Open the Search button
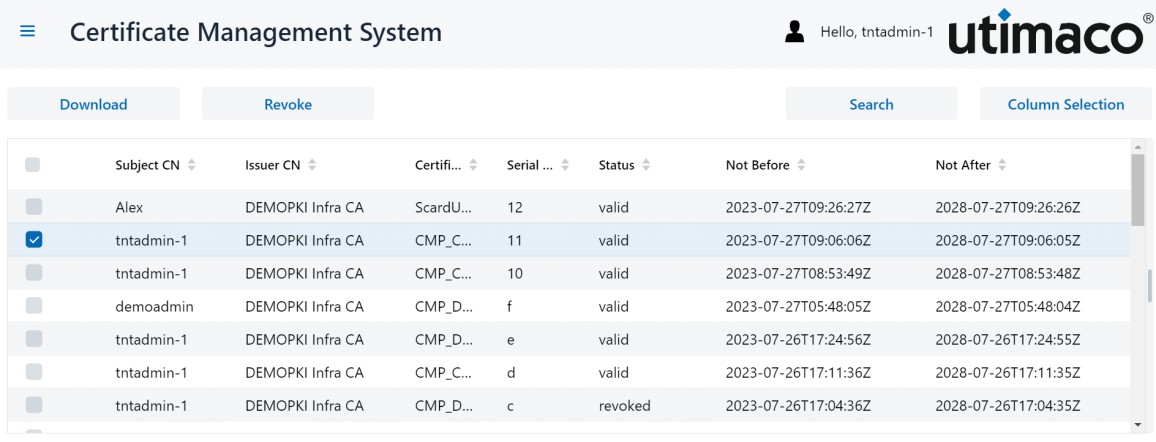1156x442 pixels. click(x=871, y=104)
